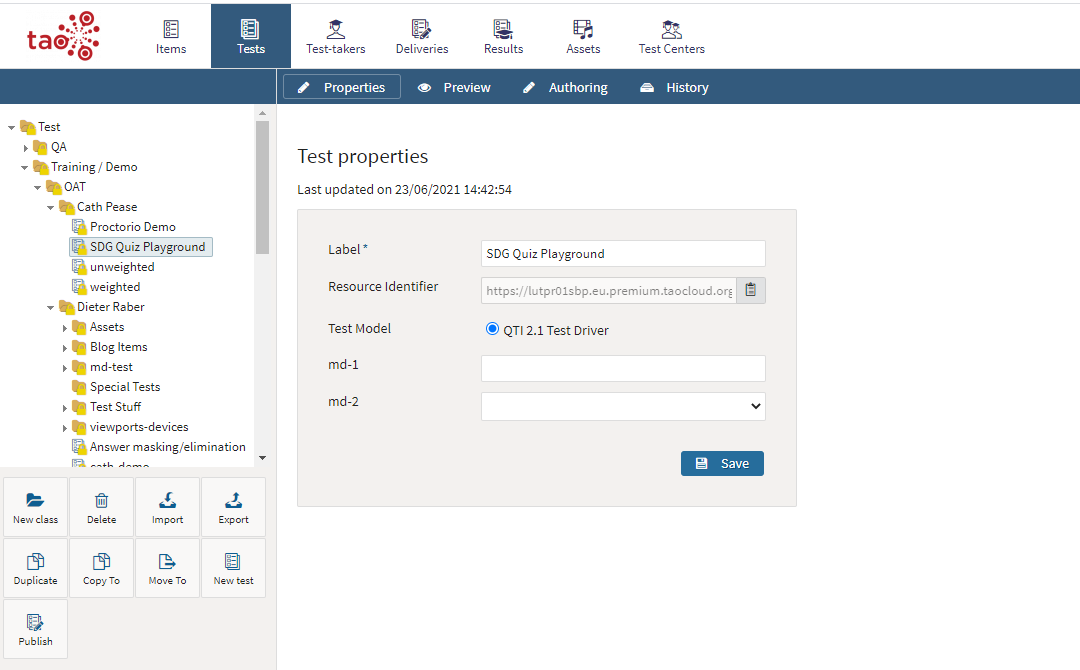Viewport: 1080px width, 670px height.
Task: Click into the md-1 text field
Action: [x=623, y=368]
